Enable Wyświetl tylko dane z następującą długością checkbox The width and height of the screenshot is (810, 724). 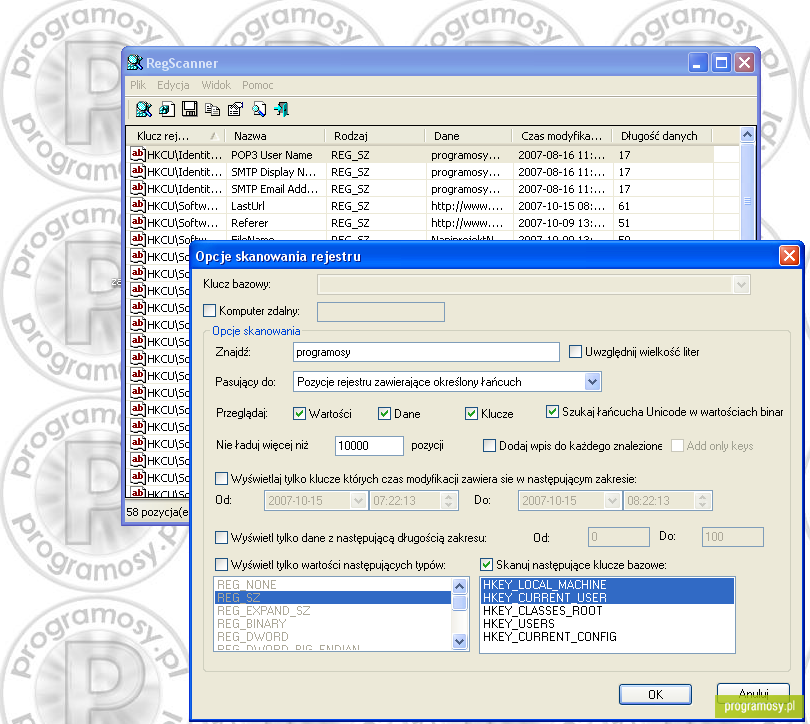click(x=221, y=538)
